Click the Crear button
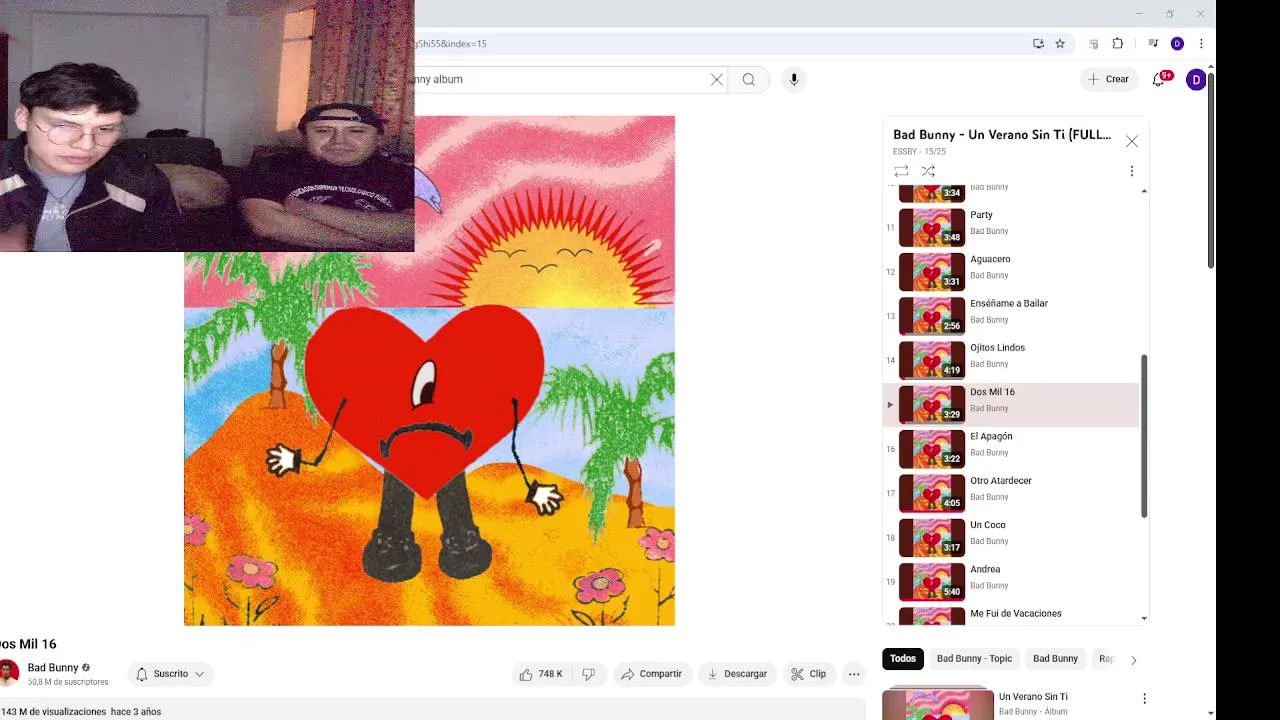The image size is (1280, 720). (x=1108, y=79)
